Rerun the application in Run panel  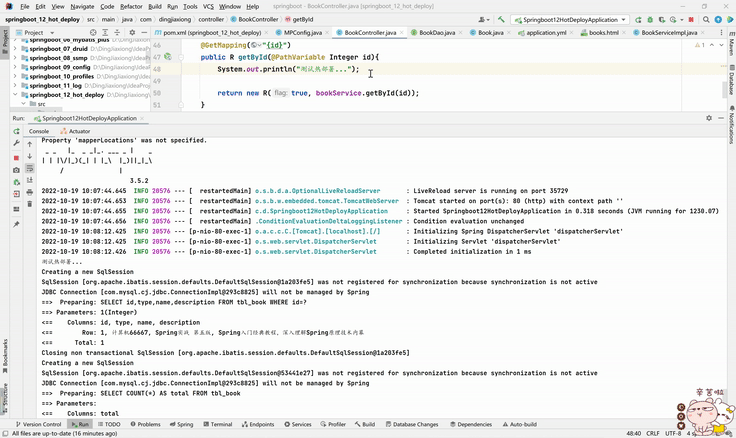click(x=16, y=131)
